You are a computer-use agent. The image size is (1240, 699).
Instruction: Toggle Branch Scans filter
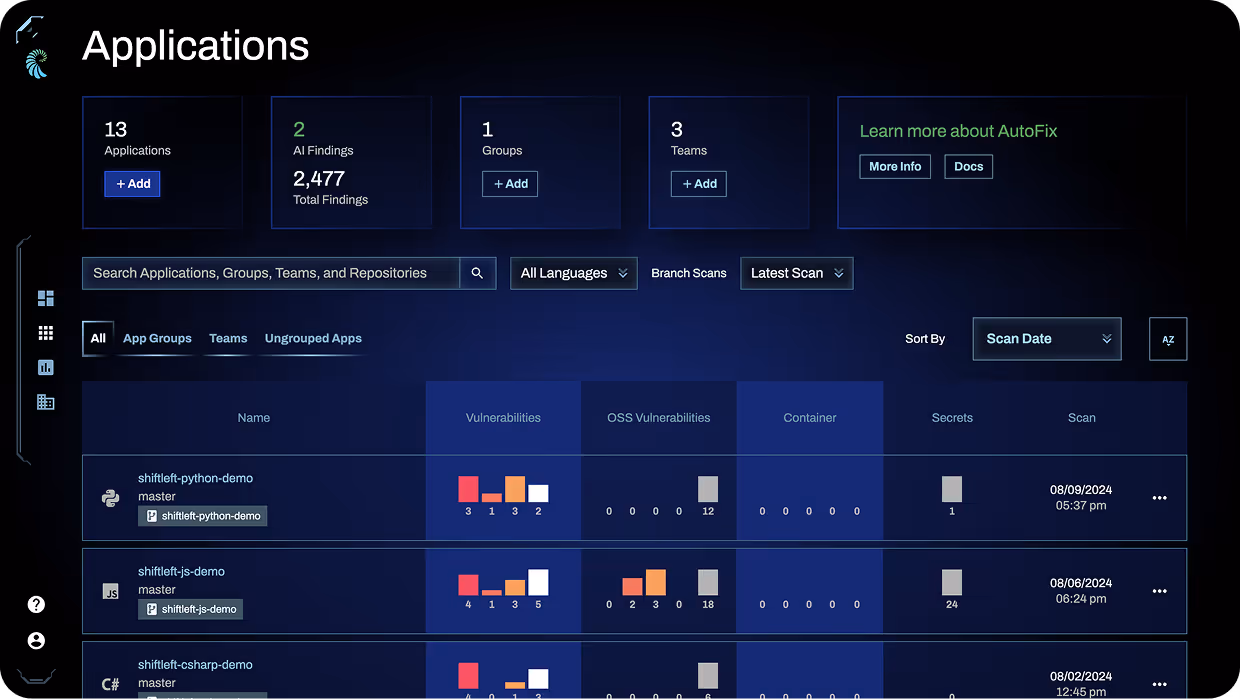click(689, 272)
